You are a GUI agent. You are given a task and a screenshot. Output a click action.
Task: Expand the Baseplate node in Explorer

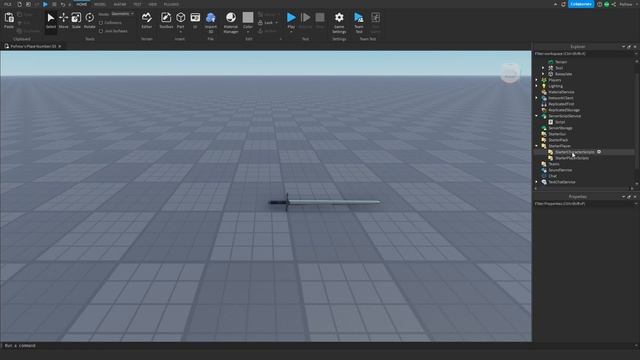[x=543, y=74]
